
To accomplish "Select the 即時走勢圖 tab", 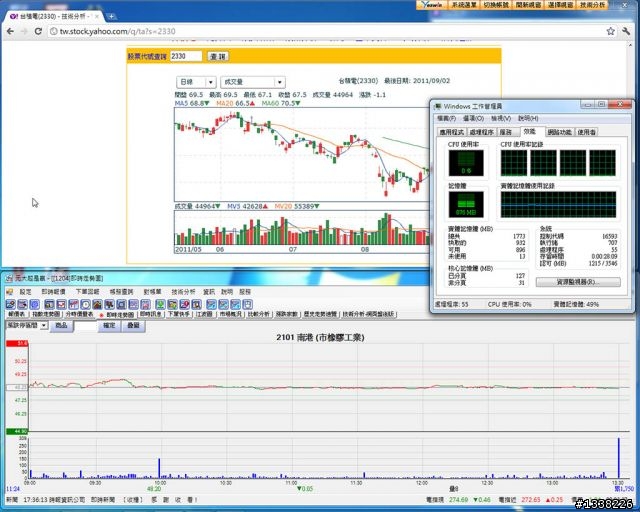I will pos(117,315).
